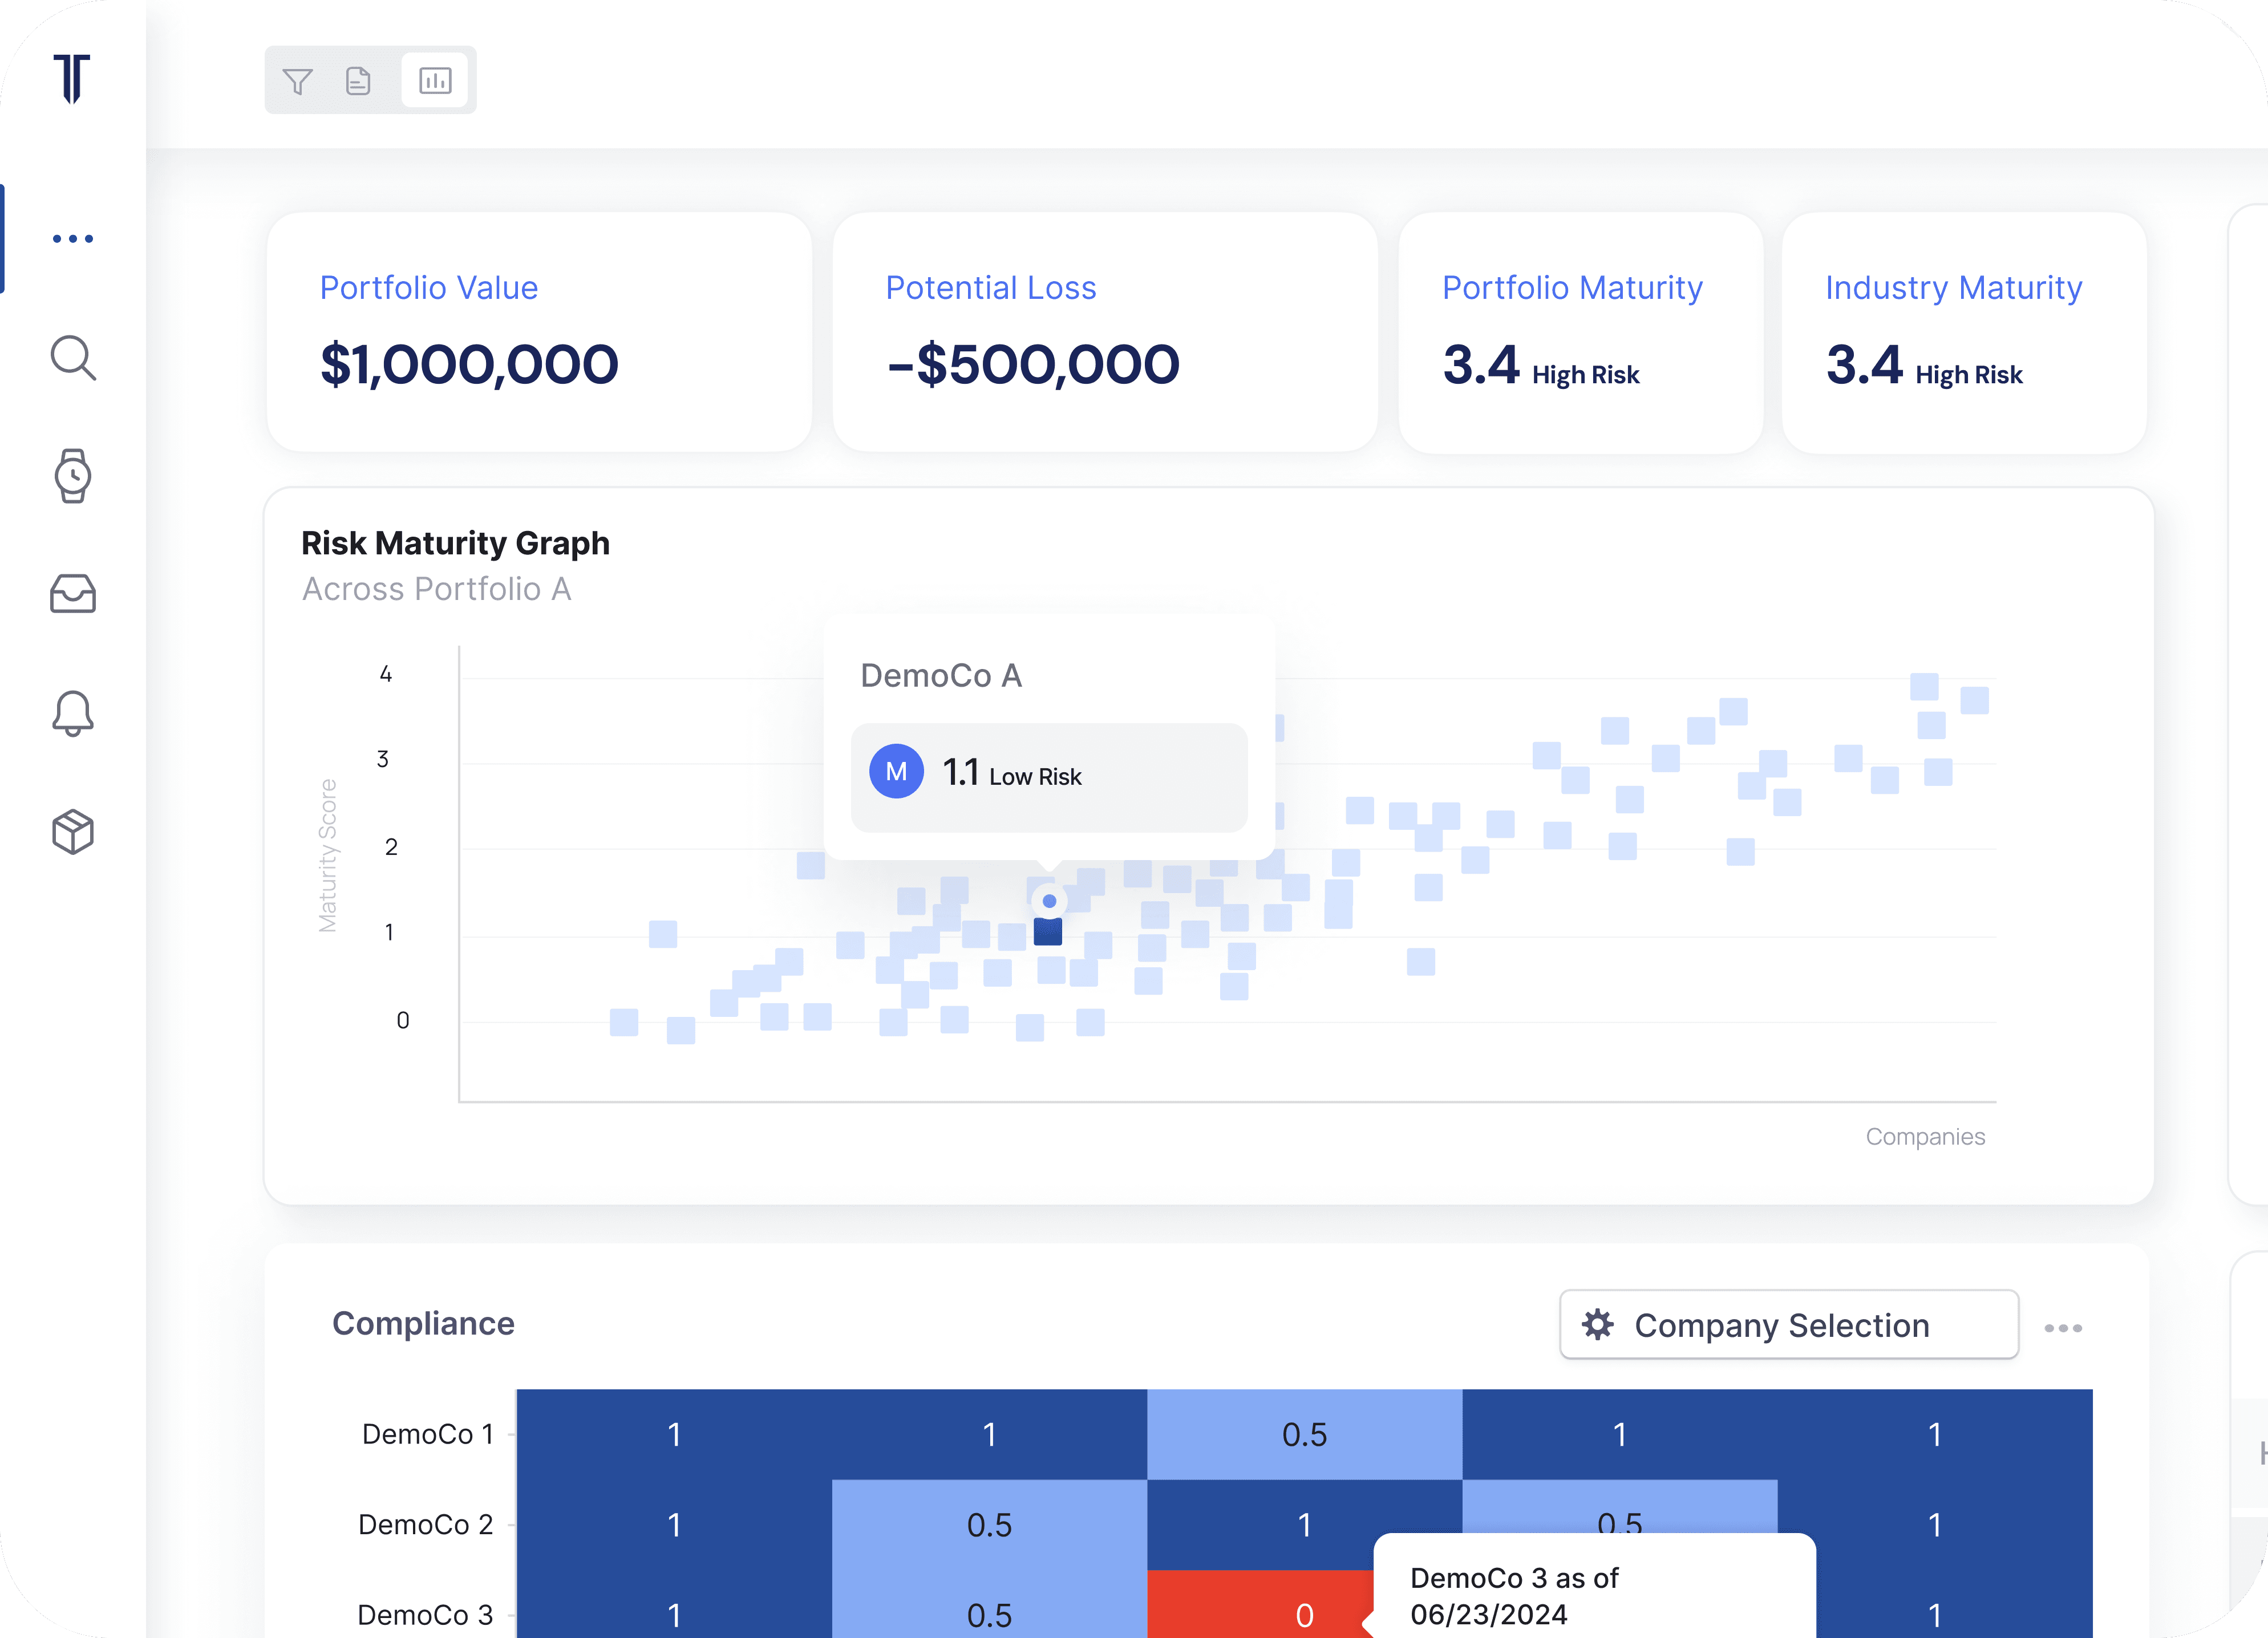Open search from the sidebar
The width and height of the screenshot is (2268, 1638).
[x=73, y=358]
